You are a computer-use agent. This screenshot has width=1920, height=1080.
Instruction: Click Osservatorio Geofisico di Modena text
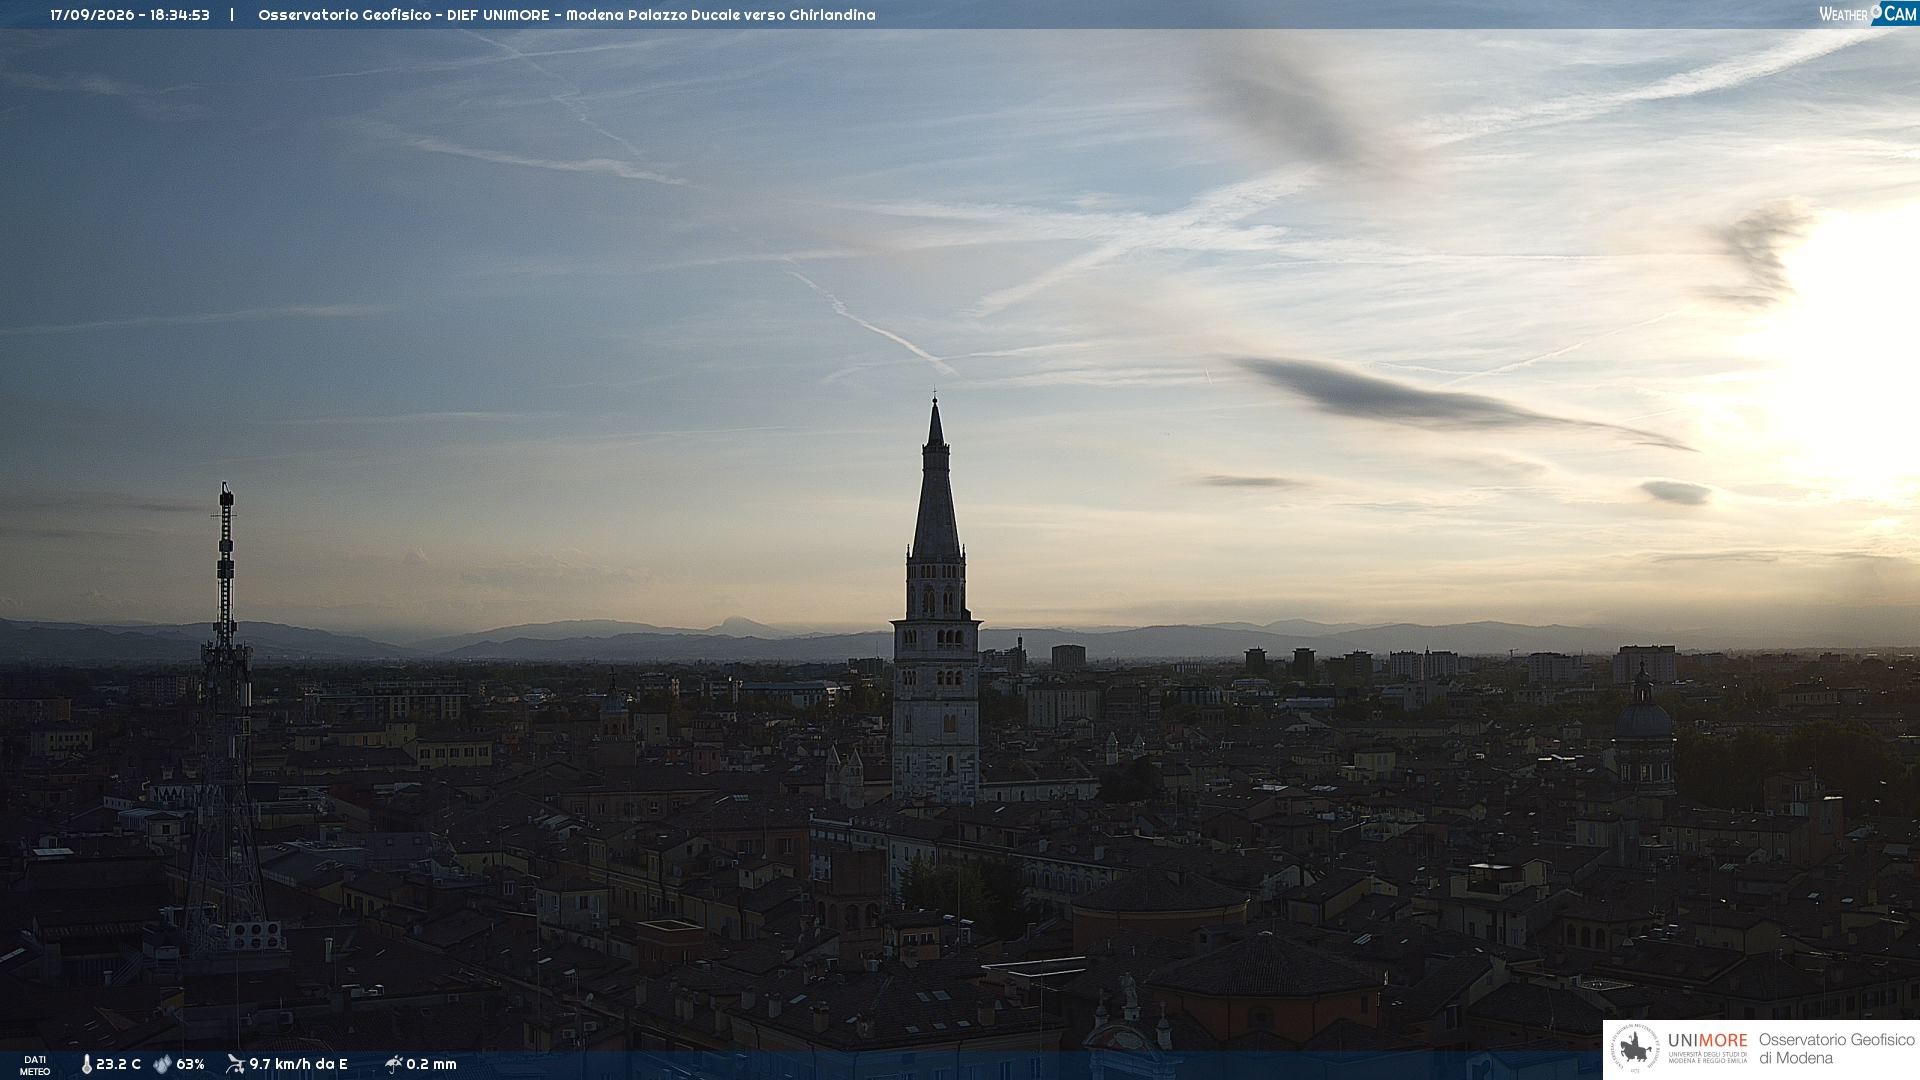tap(1836, 1049)
